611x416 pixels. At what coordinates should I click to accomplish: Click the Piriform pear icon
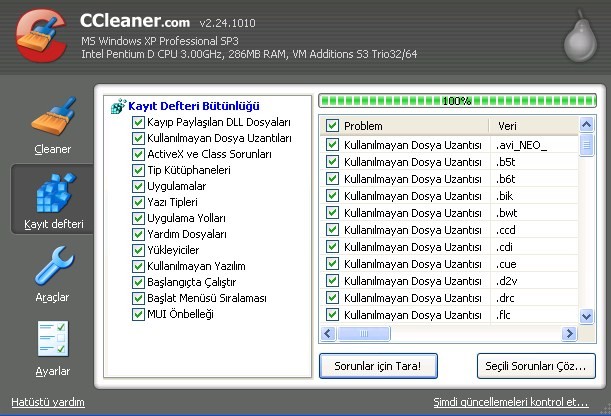coord(580,37)
